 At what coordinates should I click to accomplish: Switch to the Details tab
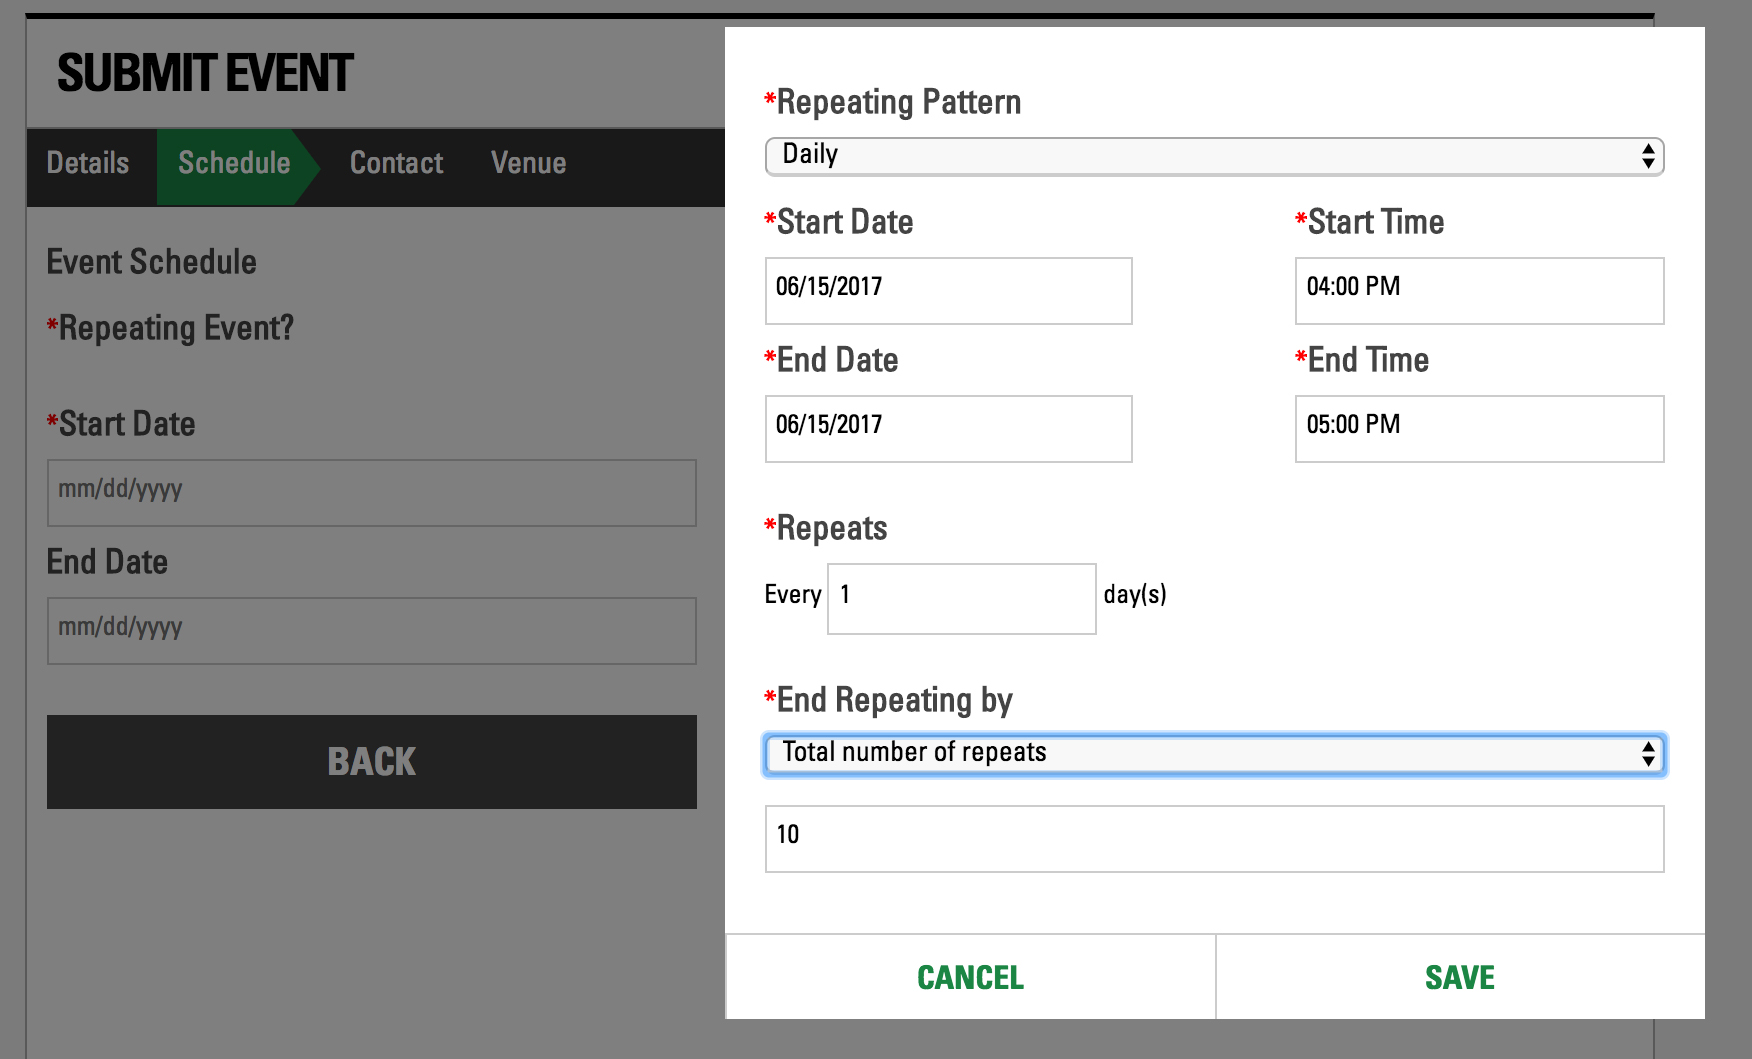click(x=88, y=163)
